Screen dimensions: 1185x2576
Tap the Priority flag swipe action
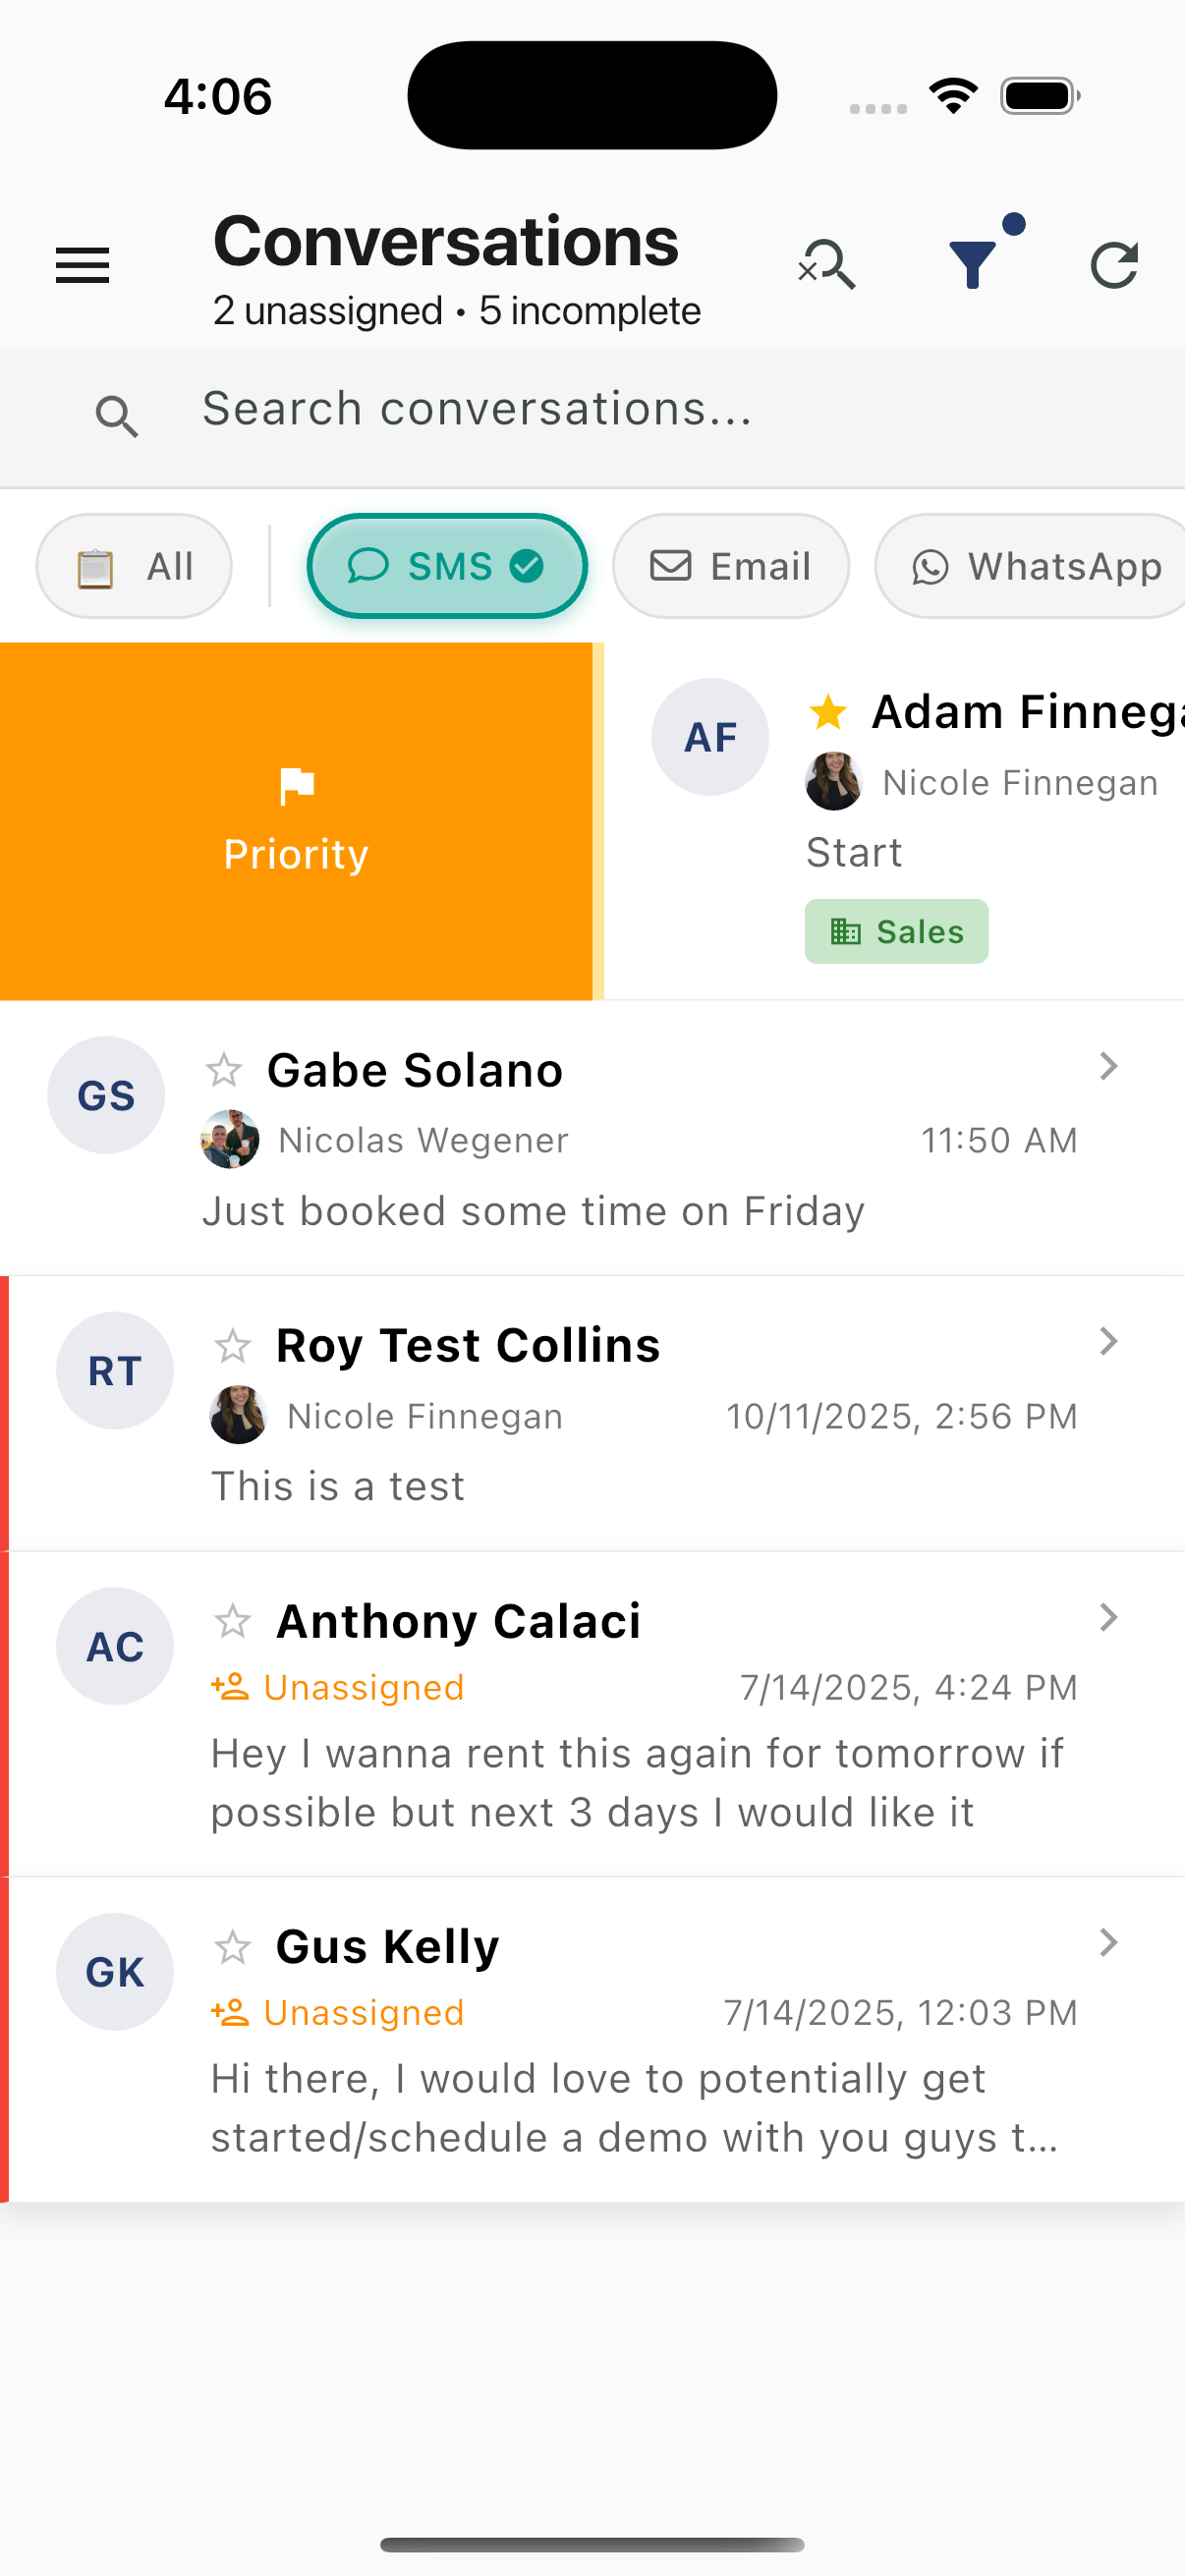tap(296, 821)
